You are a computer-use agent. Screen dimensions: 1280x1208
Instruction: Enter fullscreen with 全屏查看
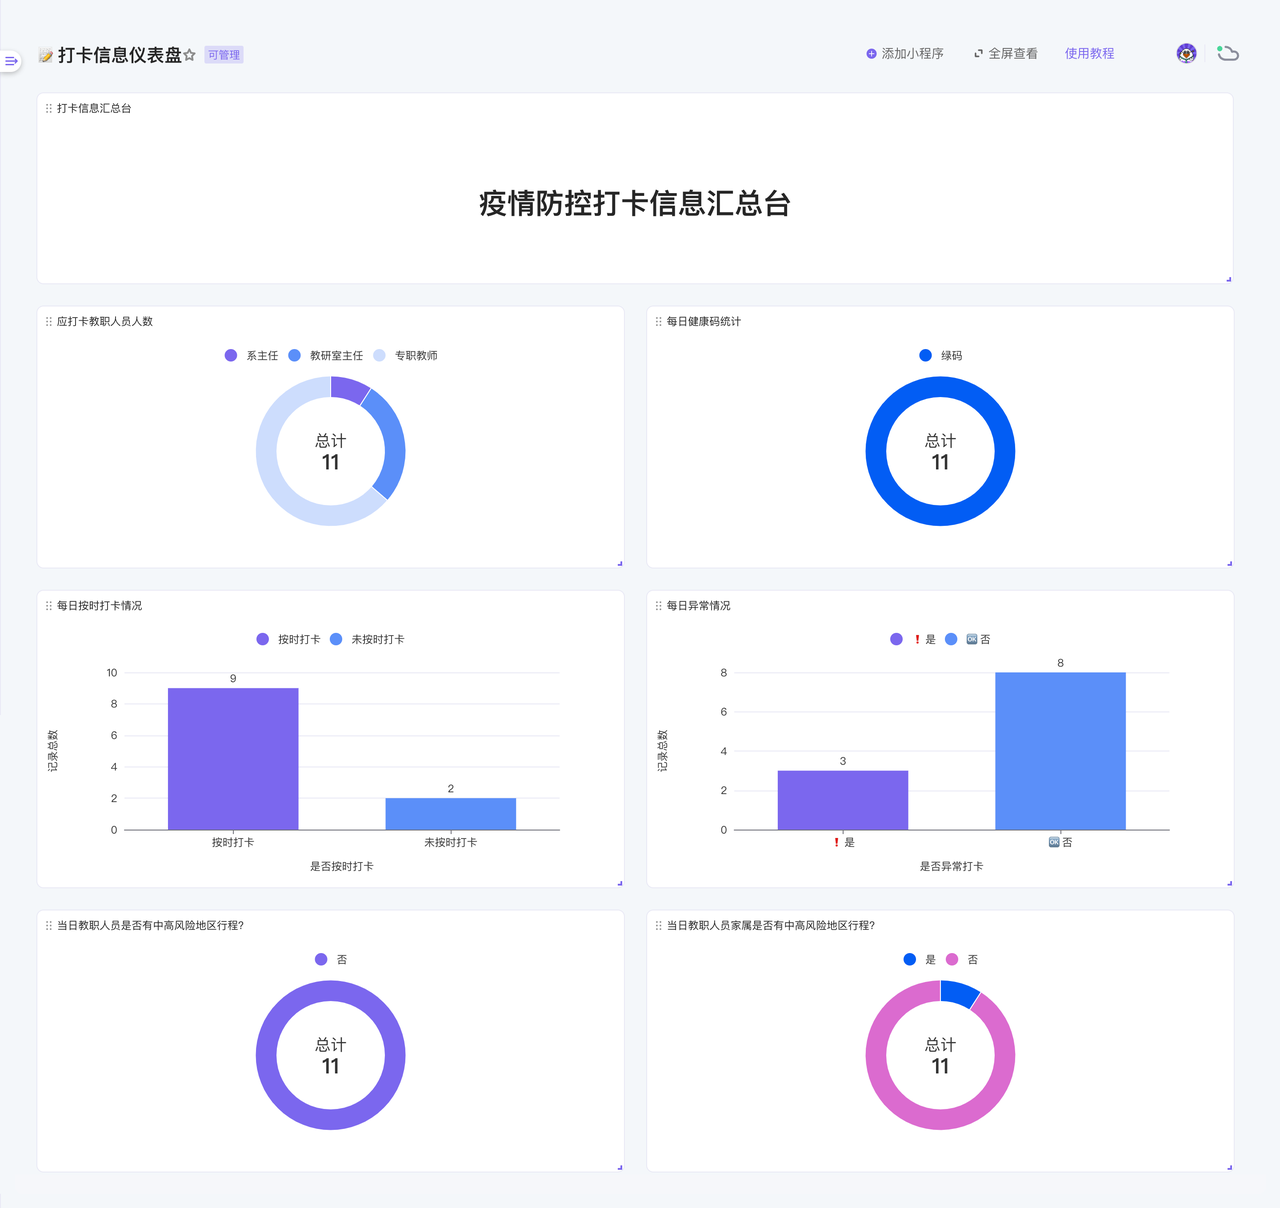1006,54
